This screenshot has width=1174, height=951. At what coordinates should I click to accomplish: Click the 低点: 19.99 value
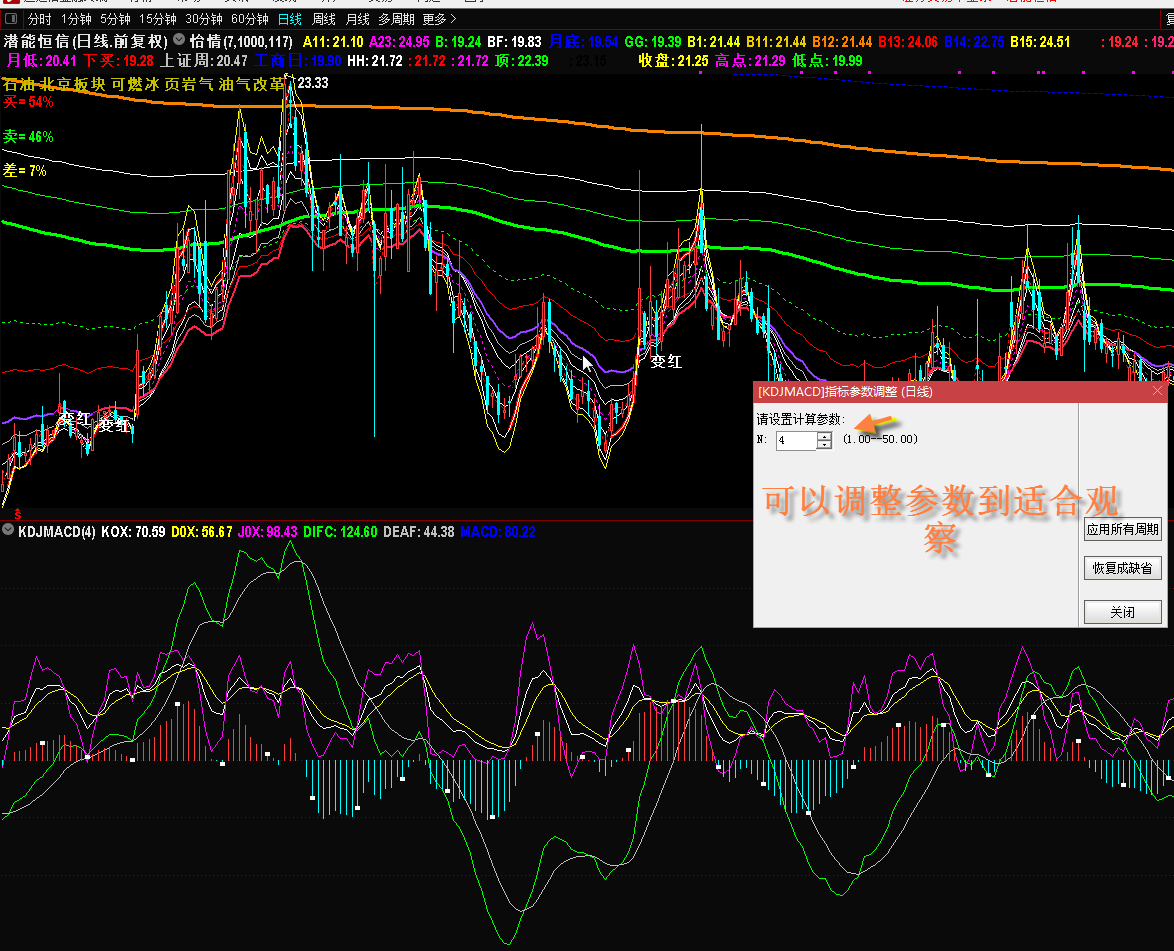coord(827,61)
